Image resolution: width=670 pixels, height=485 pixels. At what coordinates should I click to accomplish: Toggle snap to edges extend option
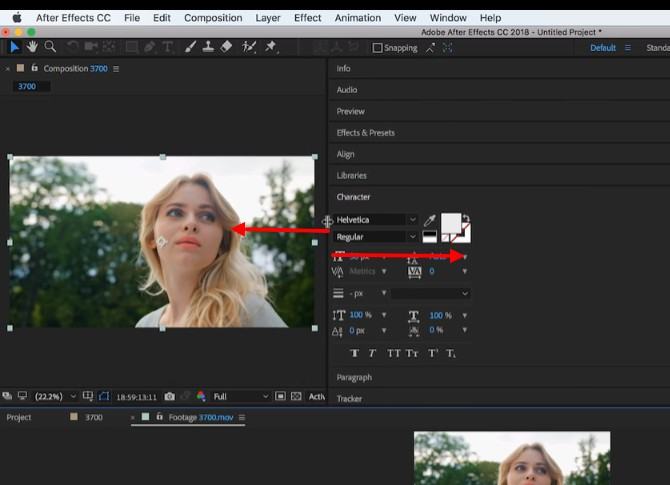(430, 48)
